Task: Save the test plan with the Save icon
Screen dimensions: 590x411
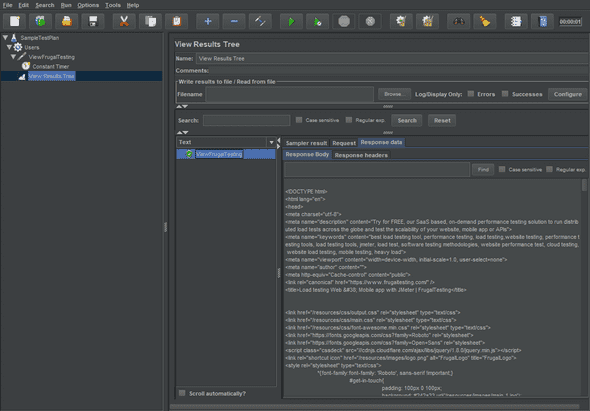Action: coord(93,21)
